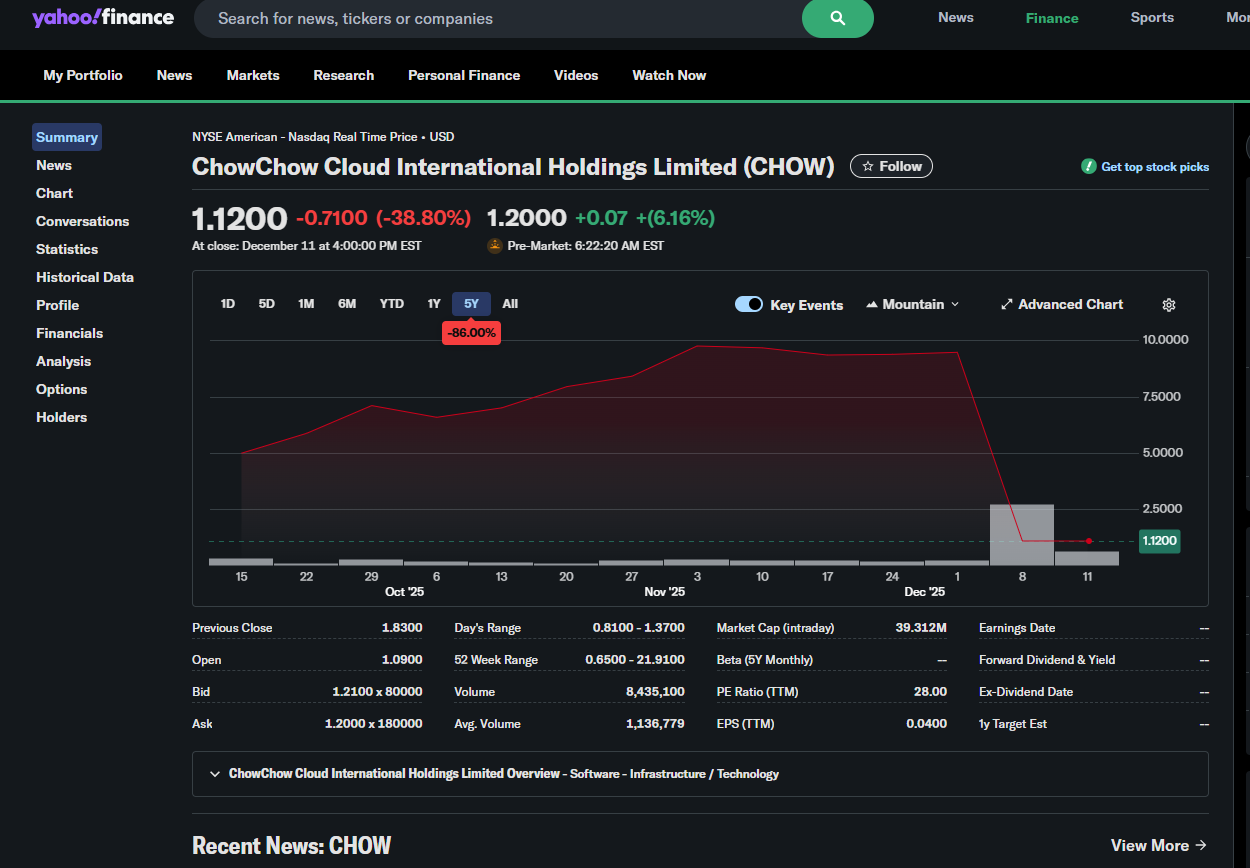Screen dimensions: 1250x868
Task: Go to Sports in the top header
Action: pos(1152,18)
